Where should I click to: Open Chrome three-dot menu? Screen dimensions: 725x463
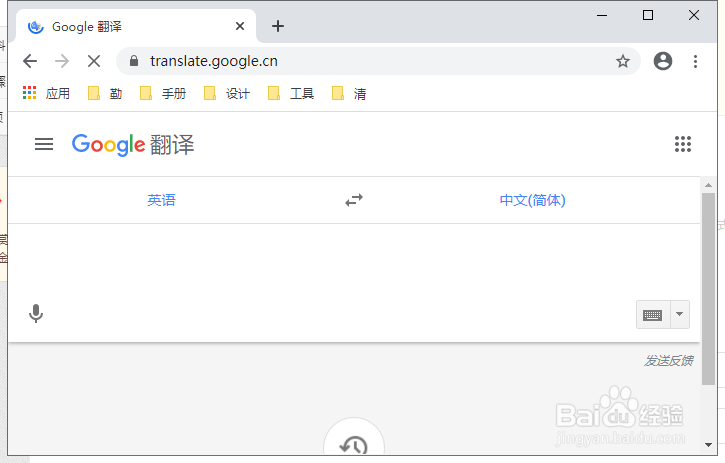pyautogui.click(x=695, y=61)
